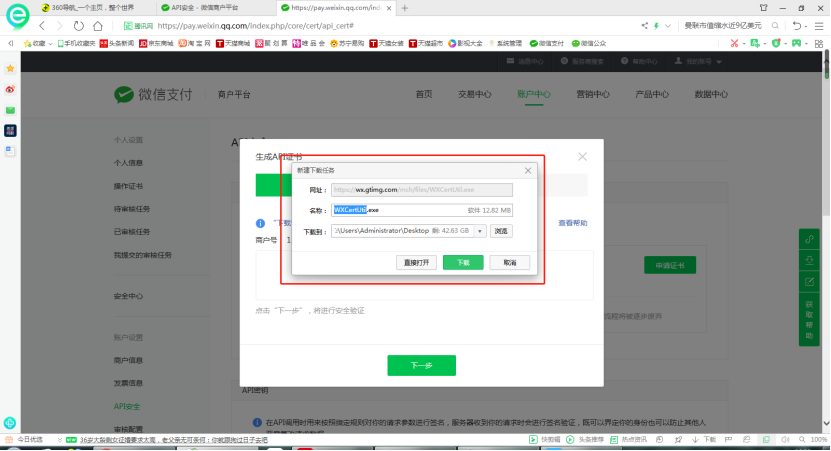Open the 首页 nav item
The width and height of the screenshot is (831, 451).
pos(424,94)
